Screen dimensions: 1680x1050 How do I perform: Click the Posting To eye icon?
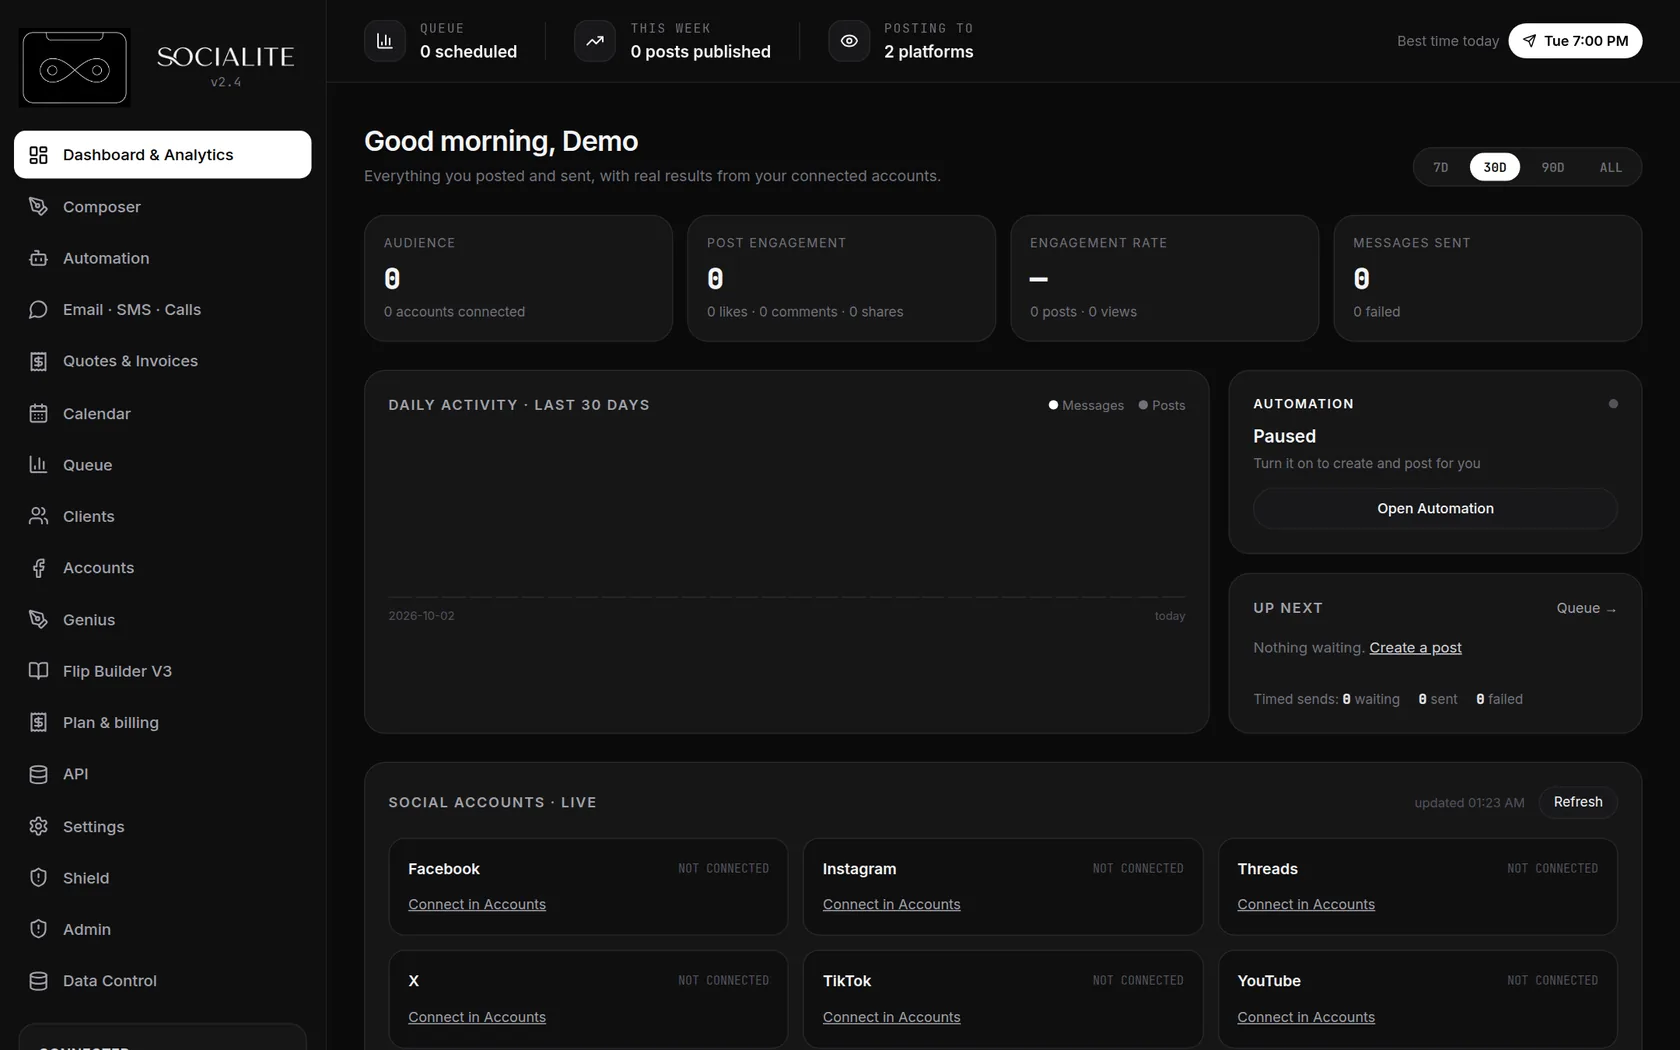(849, 41)
